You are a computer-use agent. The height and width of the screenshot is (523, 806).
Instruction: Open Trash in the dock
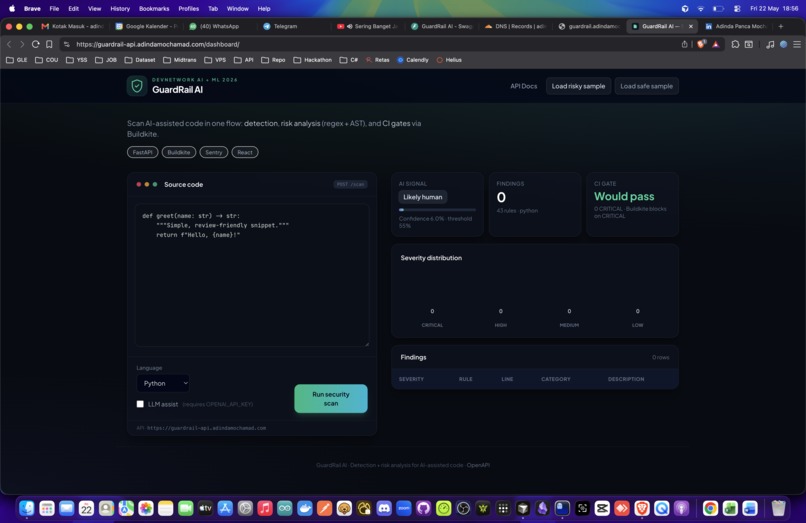[x=779, y=509]
